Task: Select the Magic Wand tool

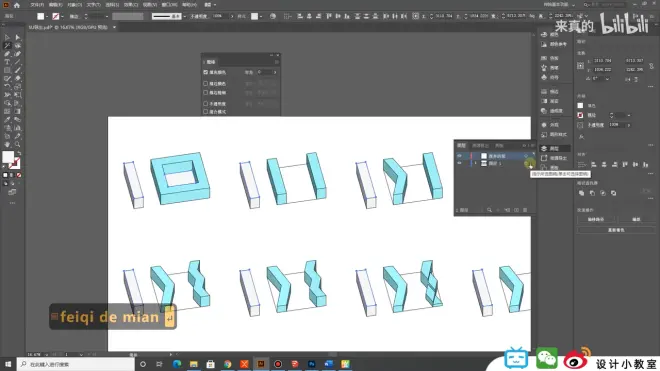Action: click(x=7, y=45)
